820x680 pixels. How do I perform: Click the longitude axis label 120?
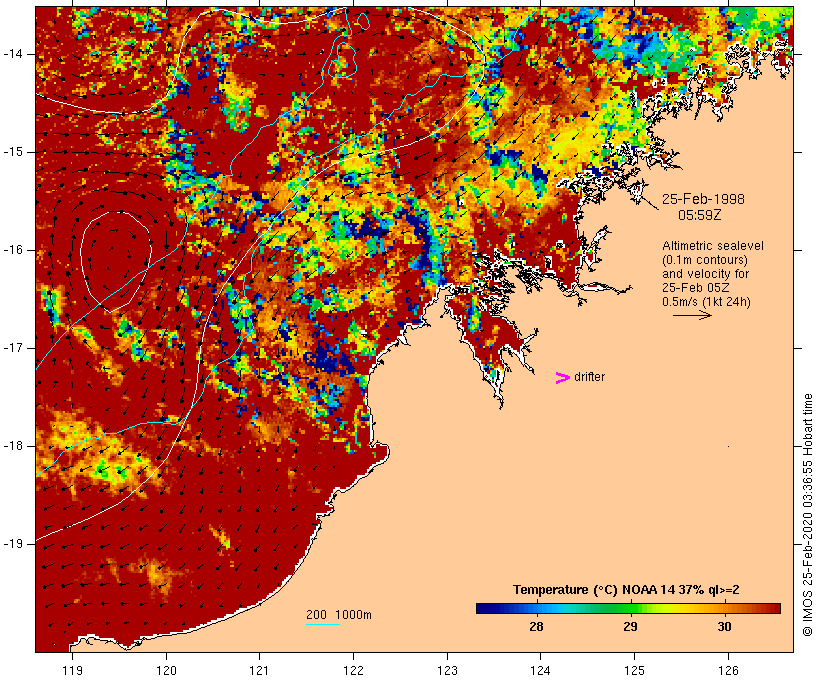coord(166,670)
